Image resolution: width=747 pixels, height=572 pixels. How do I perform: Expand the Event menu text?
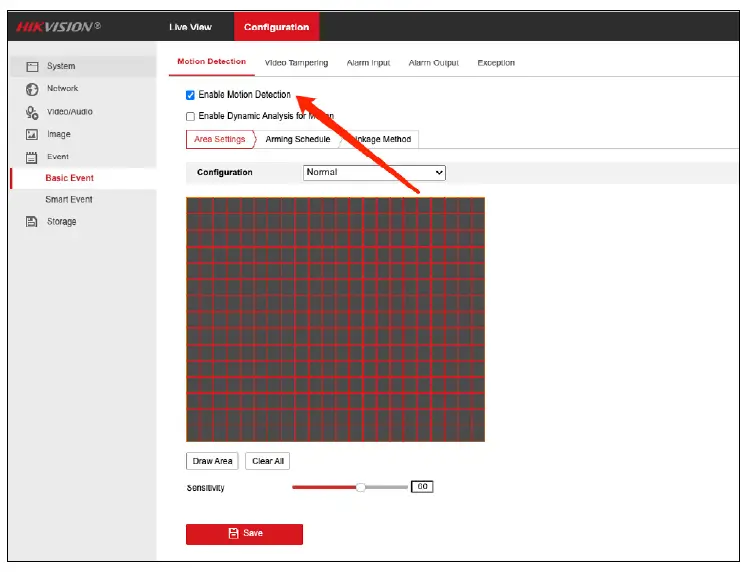point(58,157)
